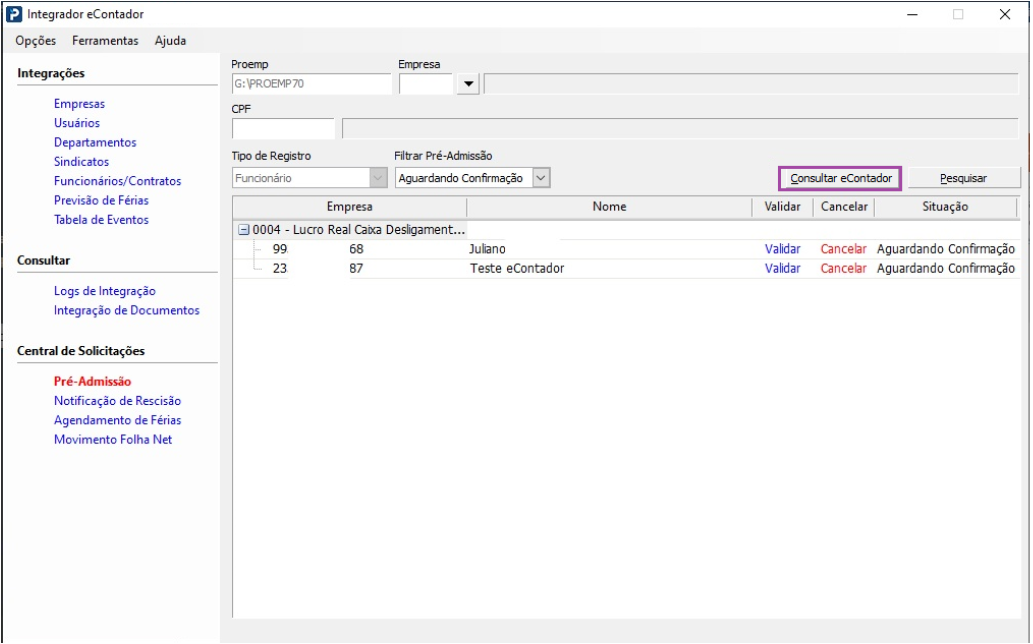The width and height of the screenshot is (1033, 644).
Task: Open the Empresa dropdown arrow
Action: 468,84
